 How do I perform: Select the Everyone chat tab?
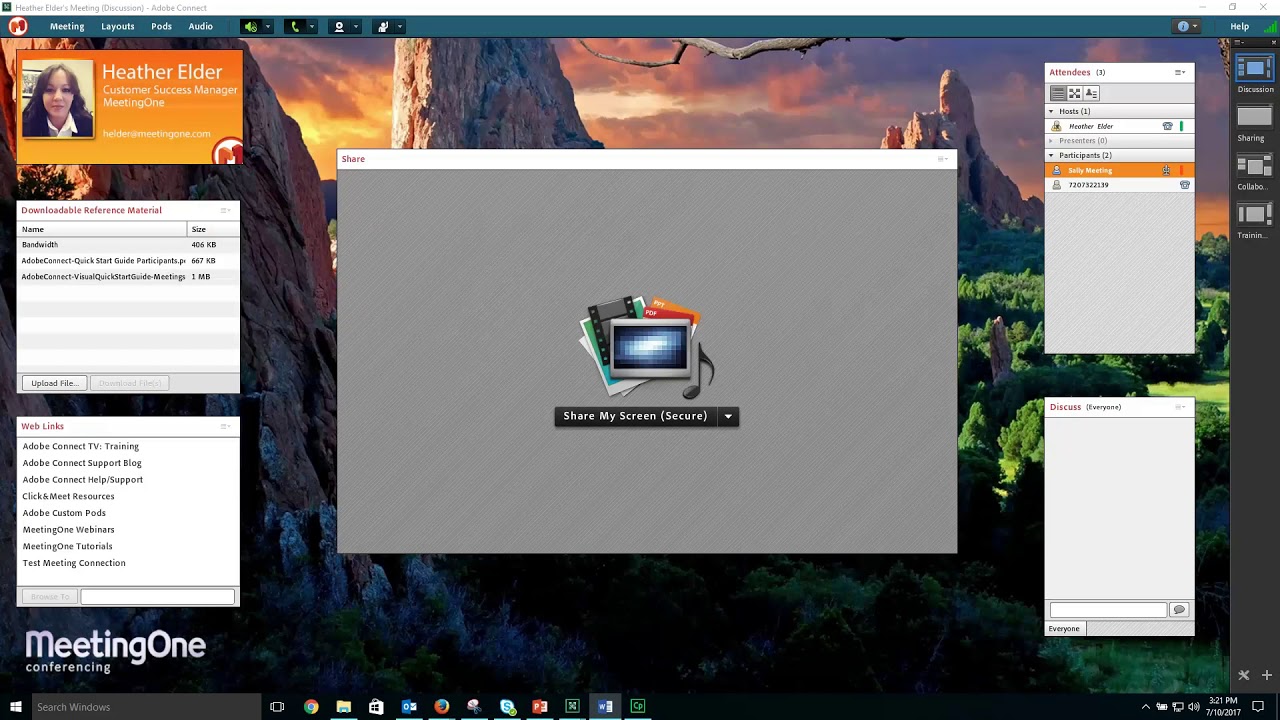pos(1064,629)
